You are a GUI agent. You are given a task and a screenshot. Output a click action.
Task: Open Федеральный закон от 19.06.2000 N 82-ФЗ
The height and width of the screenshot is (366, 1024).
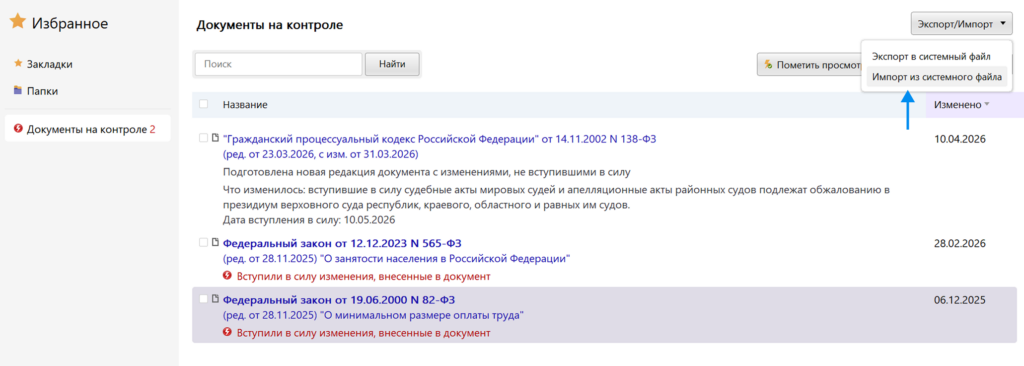coord(339,300)
